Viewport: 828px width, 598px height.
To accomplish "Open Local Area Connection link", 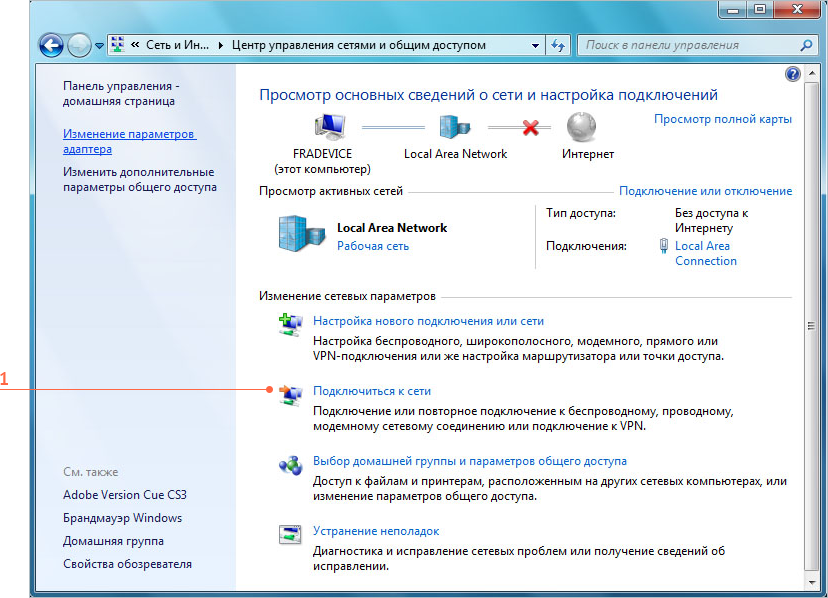I will [x=705, y=253].
